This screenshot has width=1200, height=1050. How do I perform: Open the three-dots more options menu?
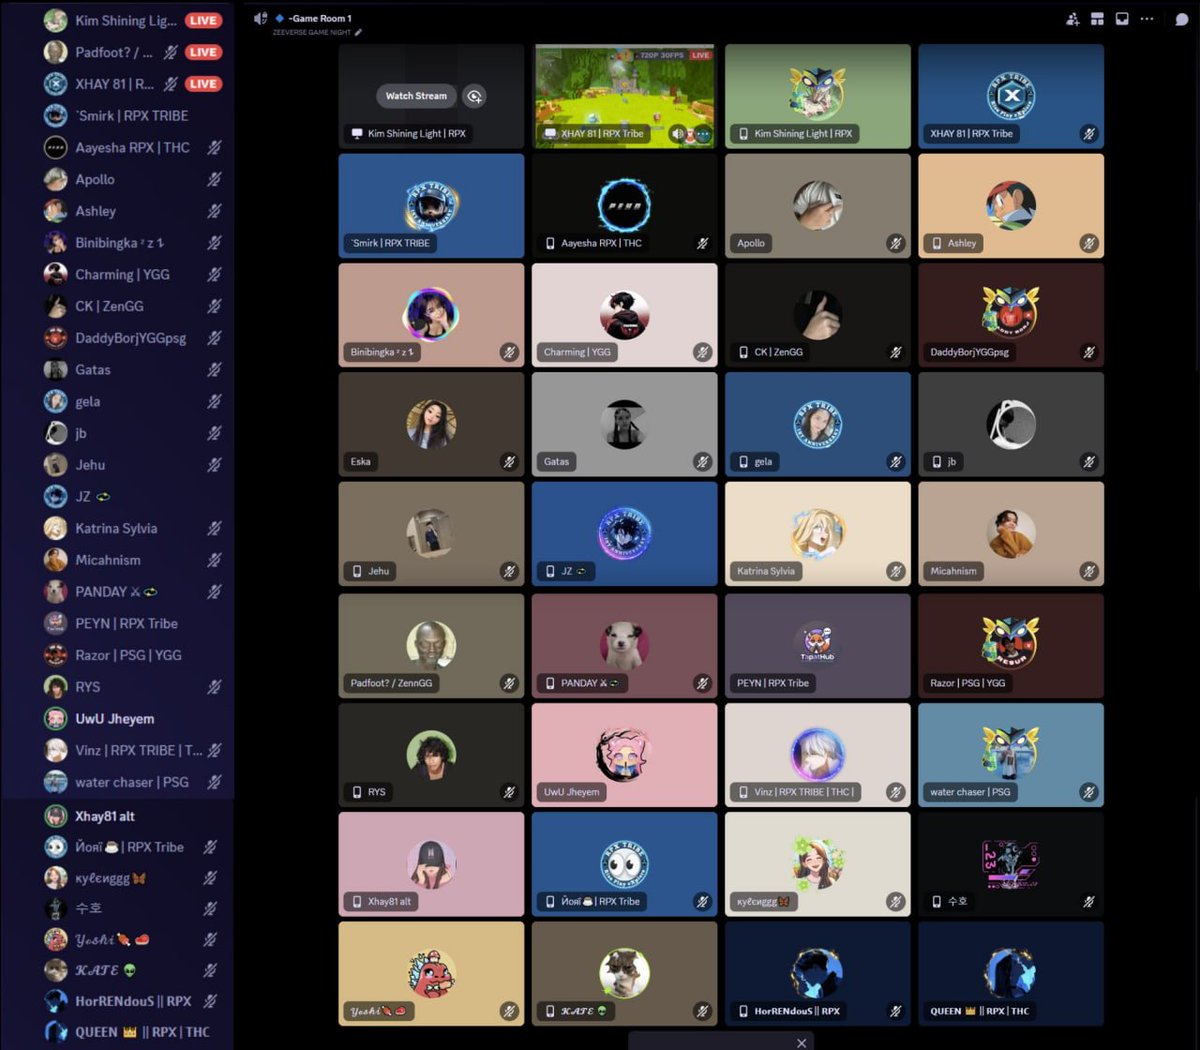click(1147, 19)
